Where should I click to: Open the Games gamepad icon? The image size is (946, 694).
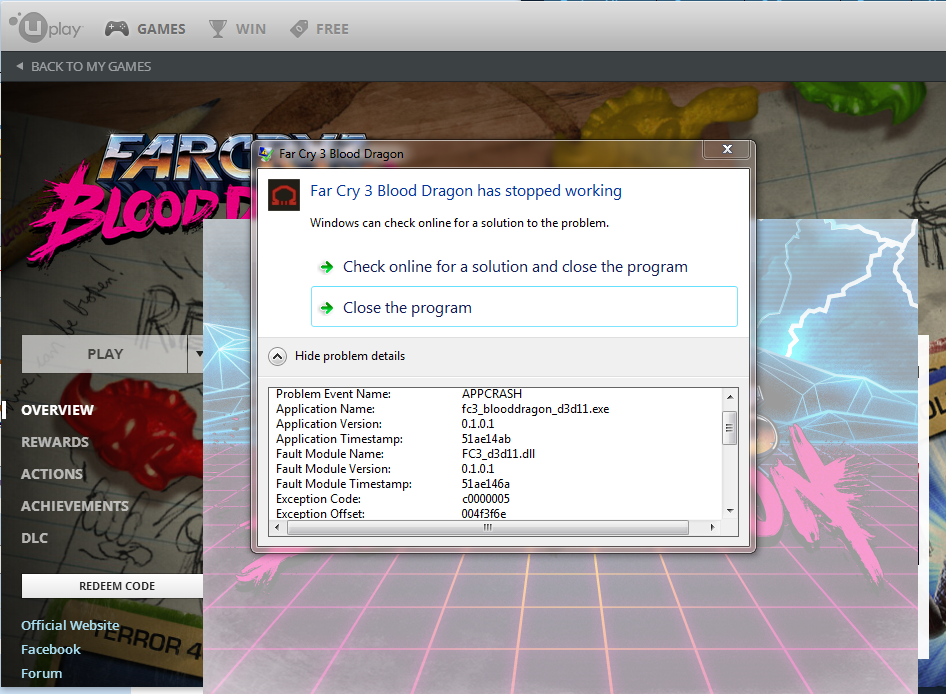[116, 28]
